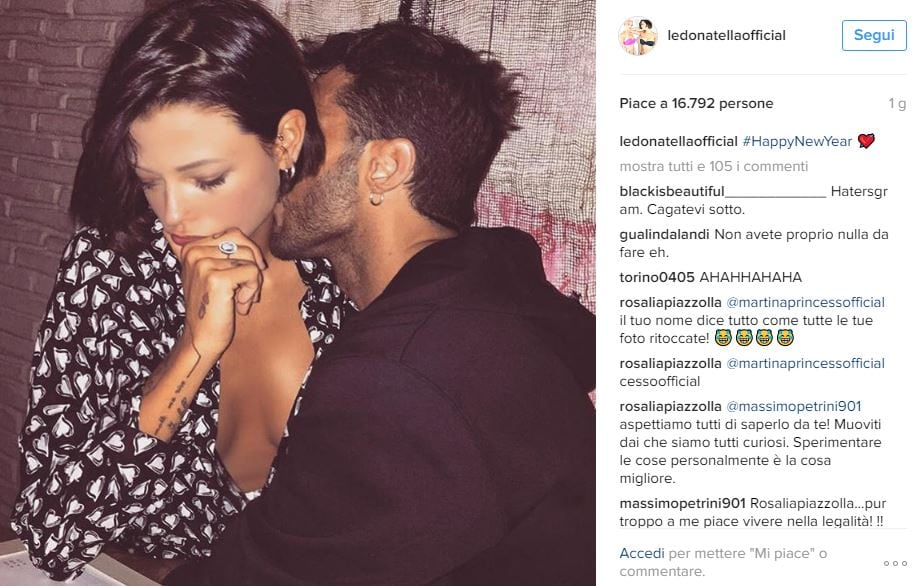
Task: Open massimopetrini901 commenter profile
Action: pyautogui.click(x=682, y=503)
